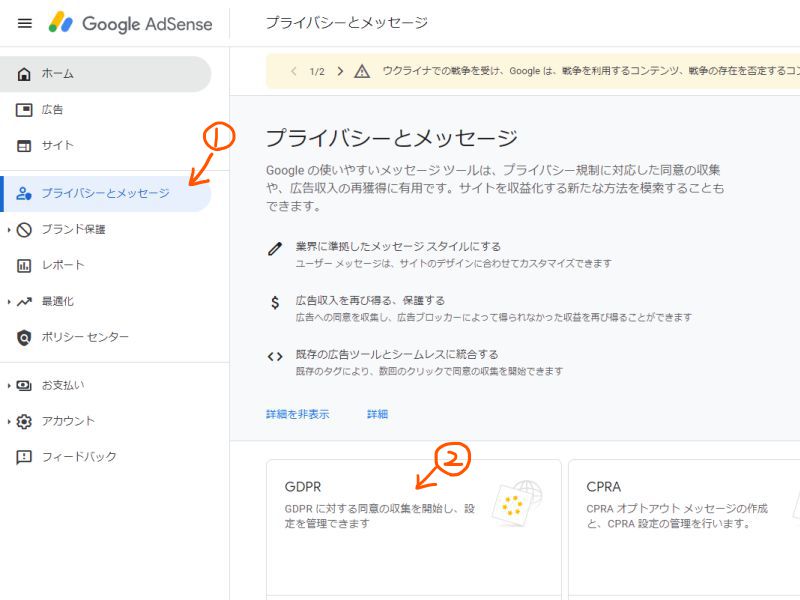Viewport: 800px width, 600px height.
Task: Open レポート in the sidebar
Action: click(x=105, y=265)
